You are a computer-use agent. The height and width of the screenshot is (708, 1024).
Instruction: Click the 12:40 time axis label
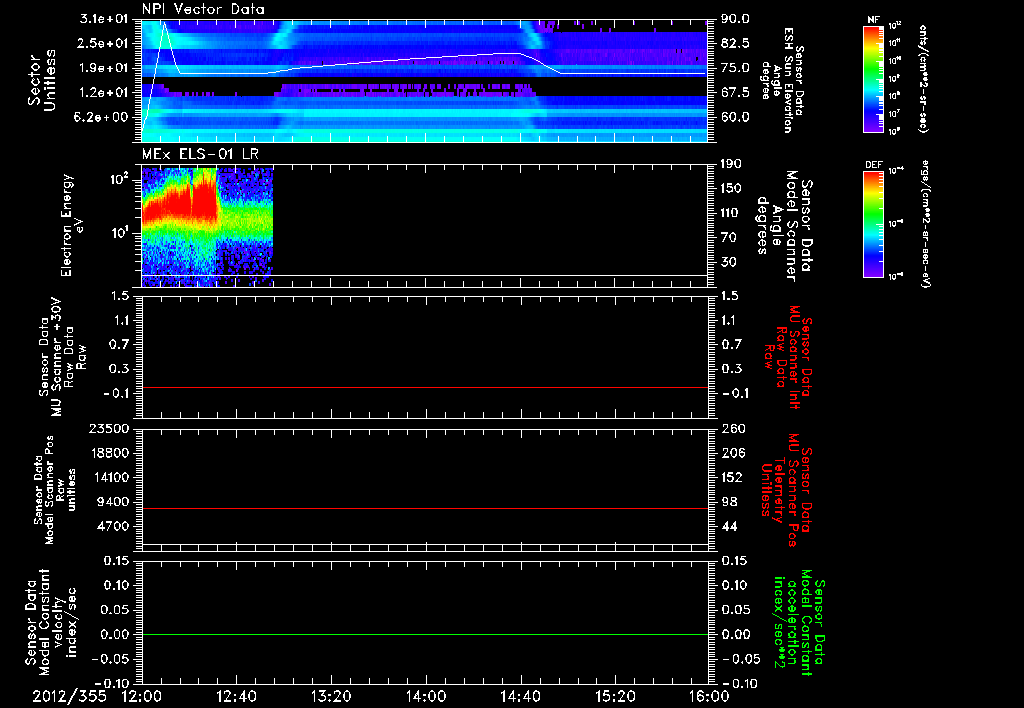pyautogui.click(x=236, y=696)
